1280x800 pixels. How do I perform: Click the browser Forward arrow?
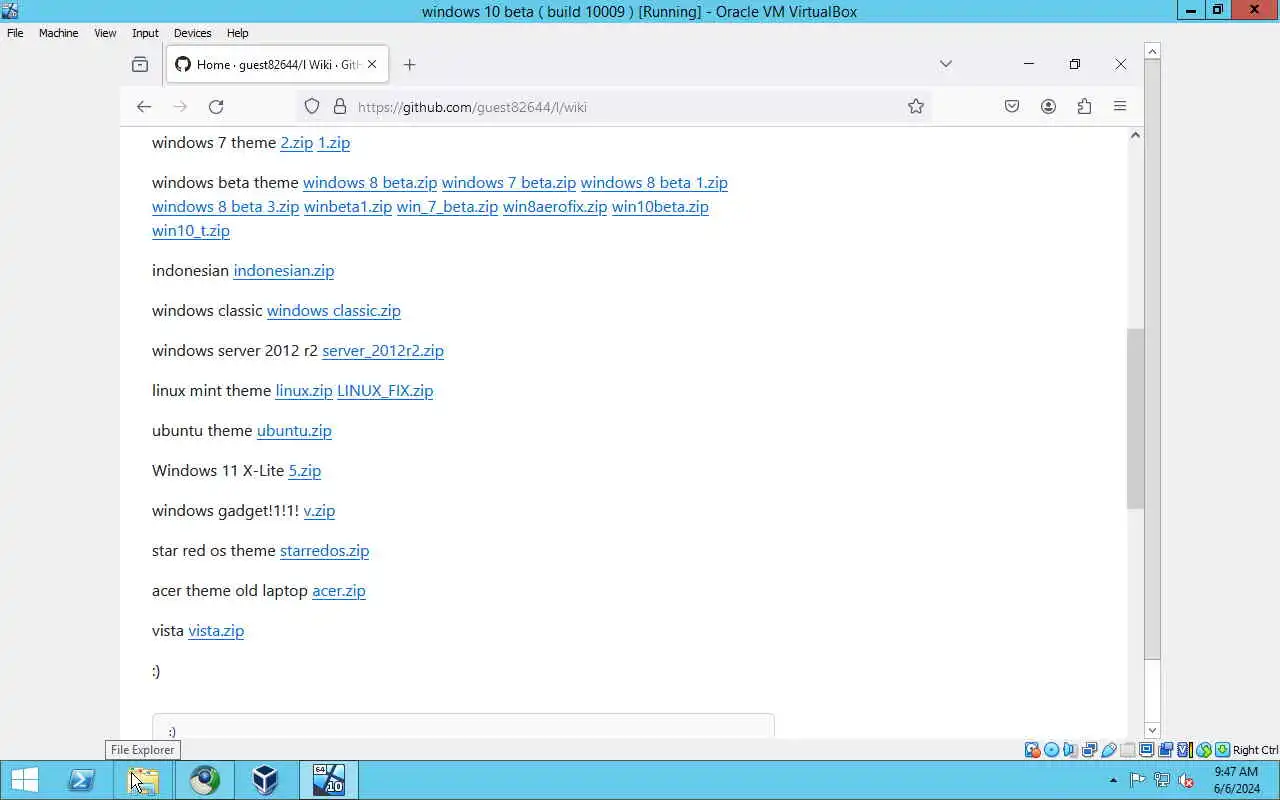tap(180, 106)
